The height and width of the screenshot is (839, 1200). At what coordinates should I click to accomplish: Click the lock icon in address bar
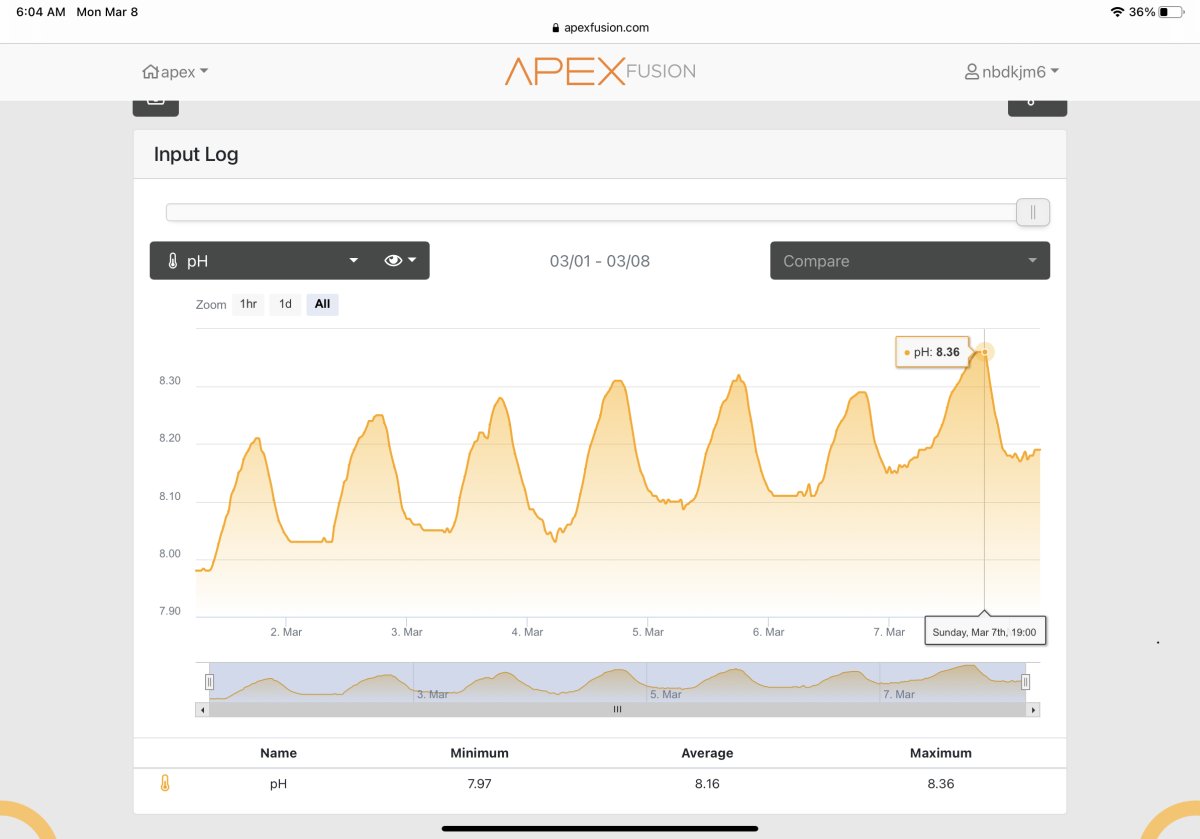tap(555, 28)
